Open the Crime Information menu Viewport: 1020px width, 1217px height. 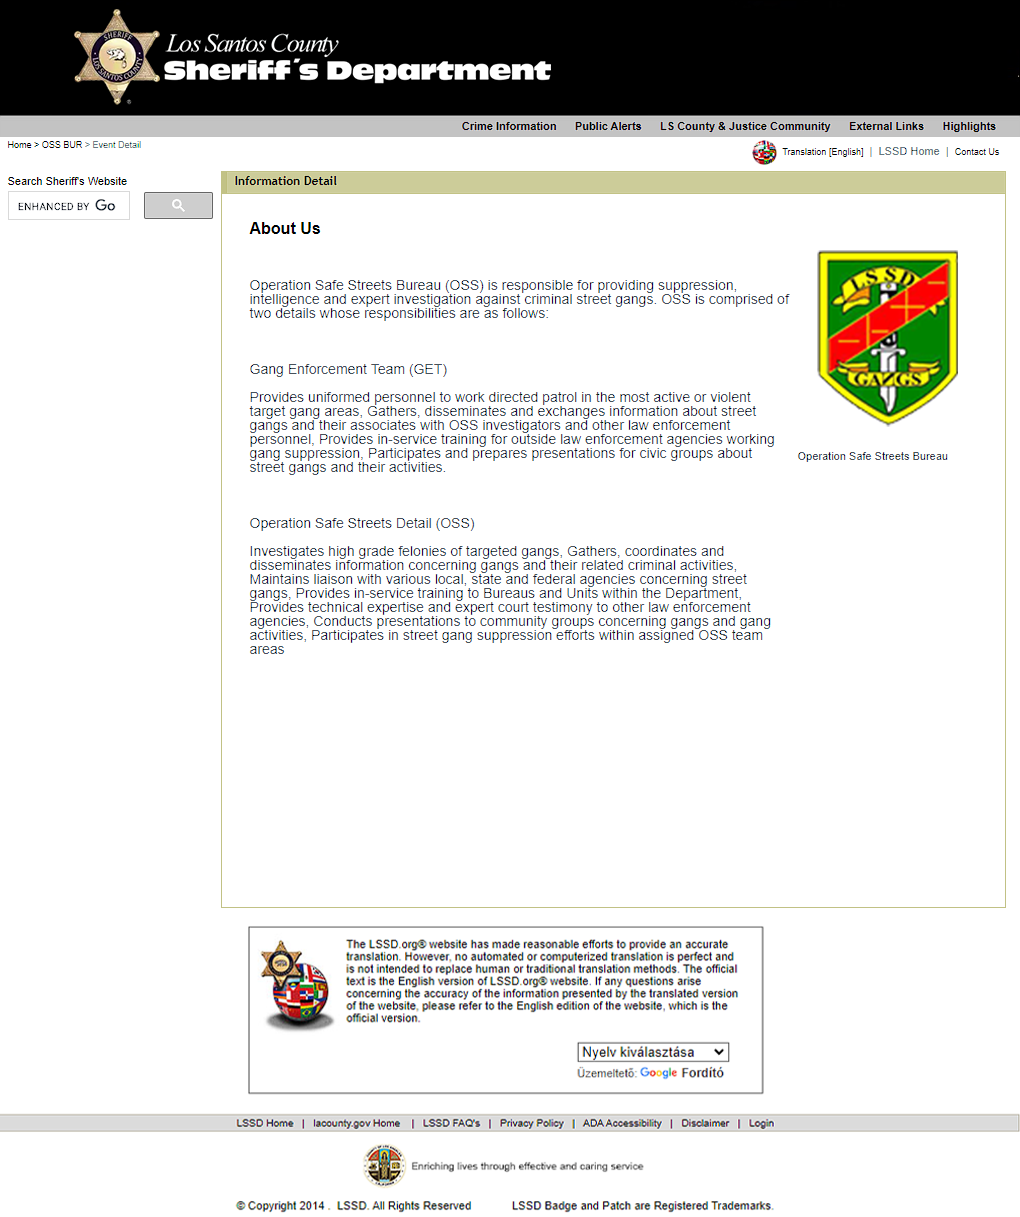click(508, 126)
